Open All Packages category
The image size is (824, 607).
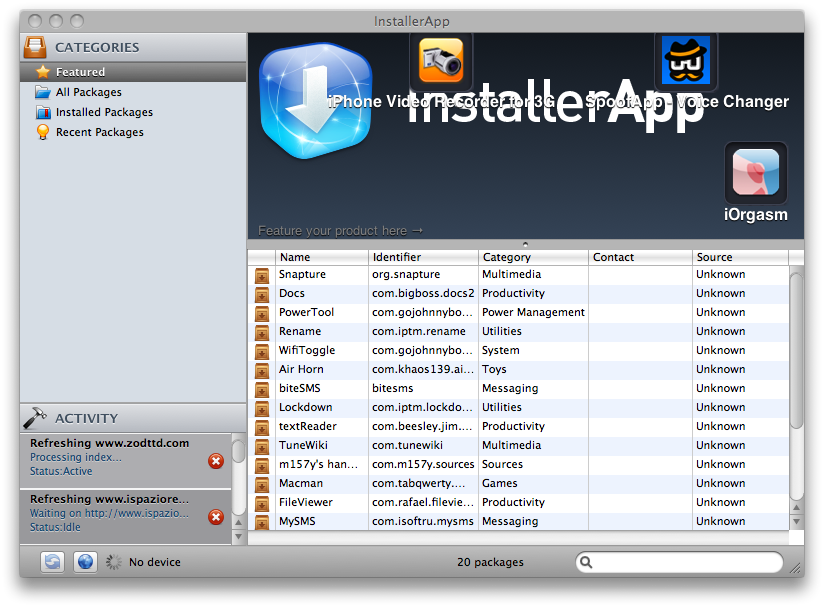(x=88, y=92)
